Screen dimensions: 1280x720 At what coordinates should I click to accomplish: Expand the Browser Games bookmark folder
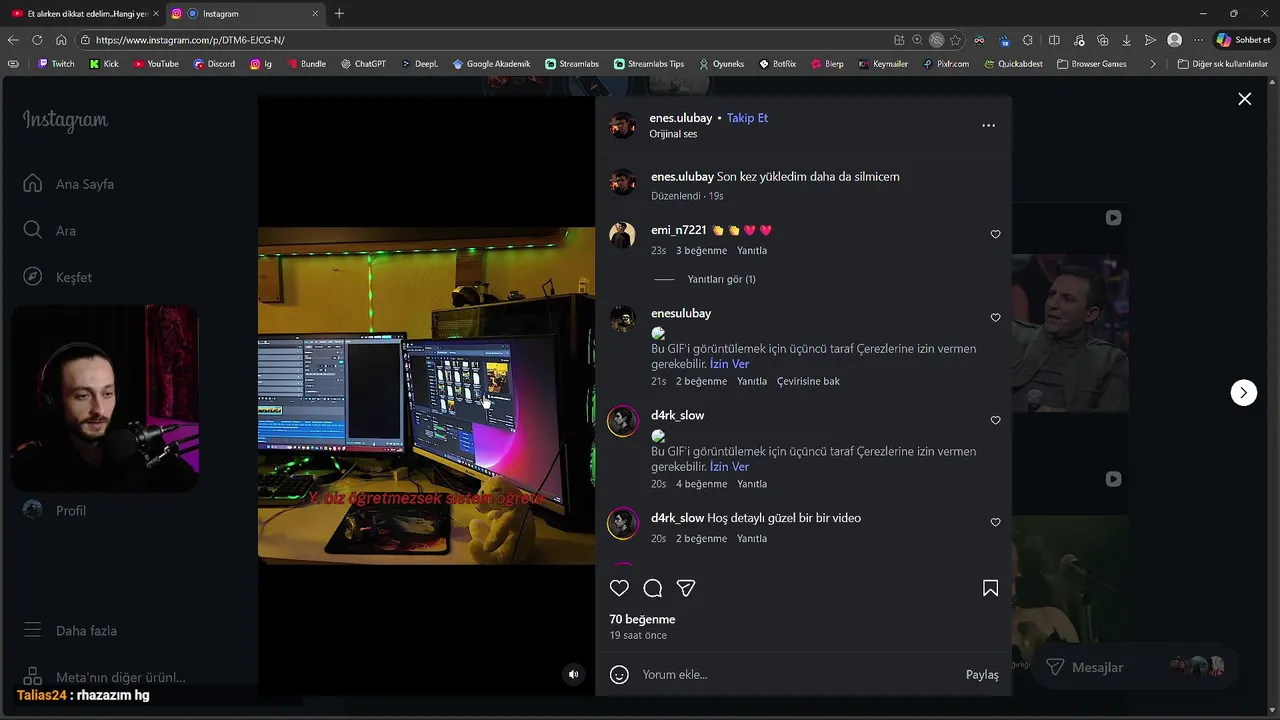tap(1091, 64)
